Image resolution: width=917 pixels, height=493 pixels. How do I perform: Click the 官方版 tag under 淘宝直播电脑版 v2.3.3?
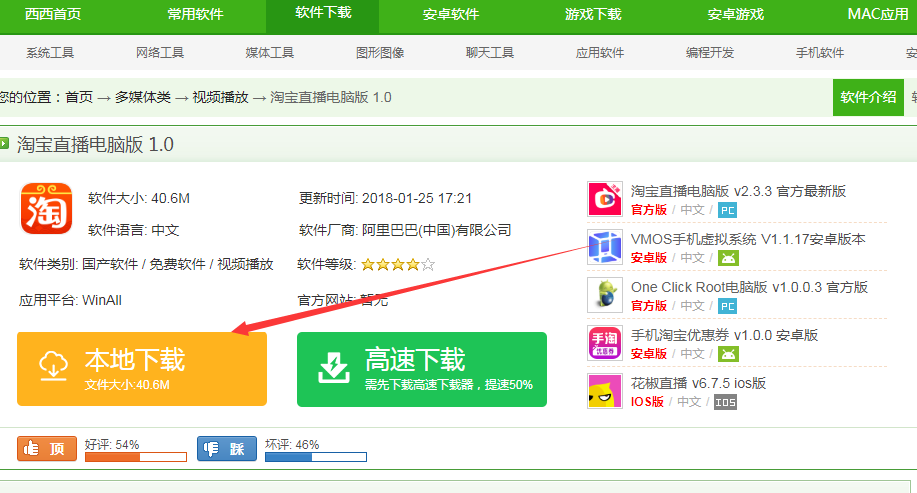[649, 210]
